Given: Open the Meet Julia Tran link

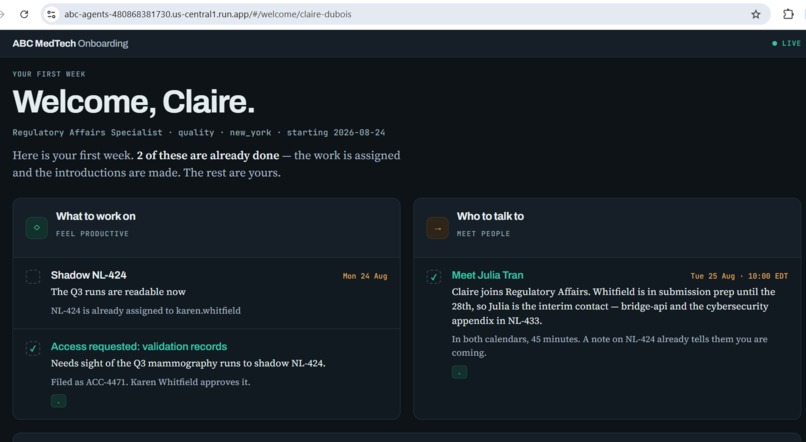Looking at the screenshot, I should pyautogui.click(x=487, y=275).
